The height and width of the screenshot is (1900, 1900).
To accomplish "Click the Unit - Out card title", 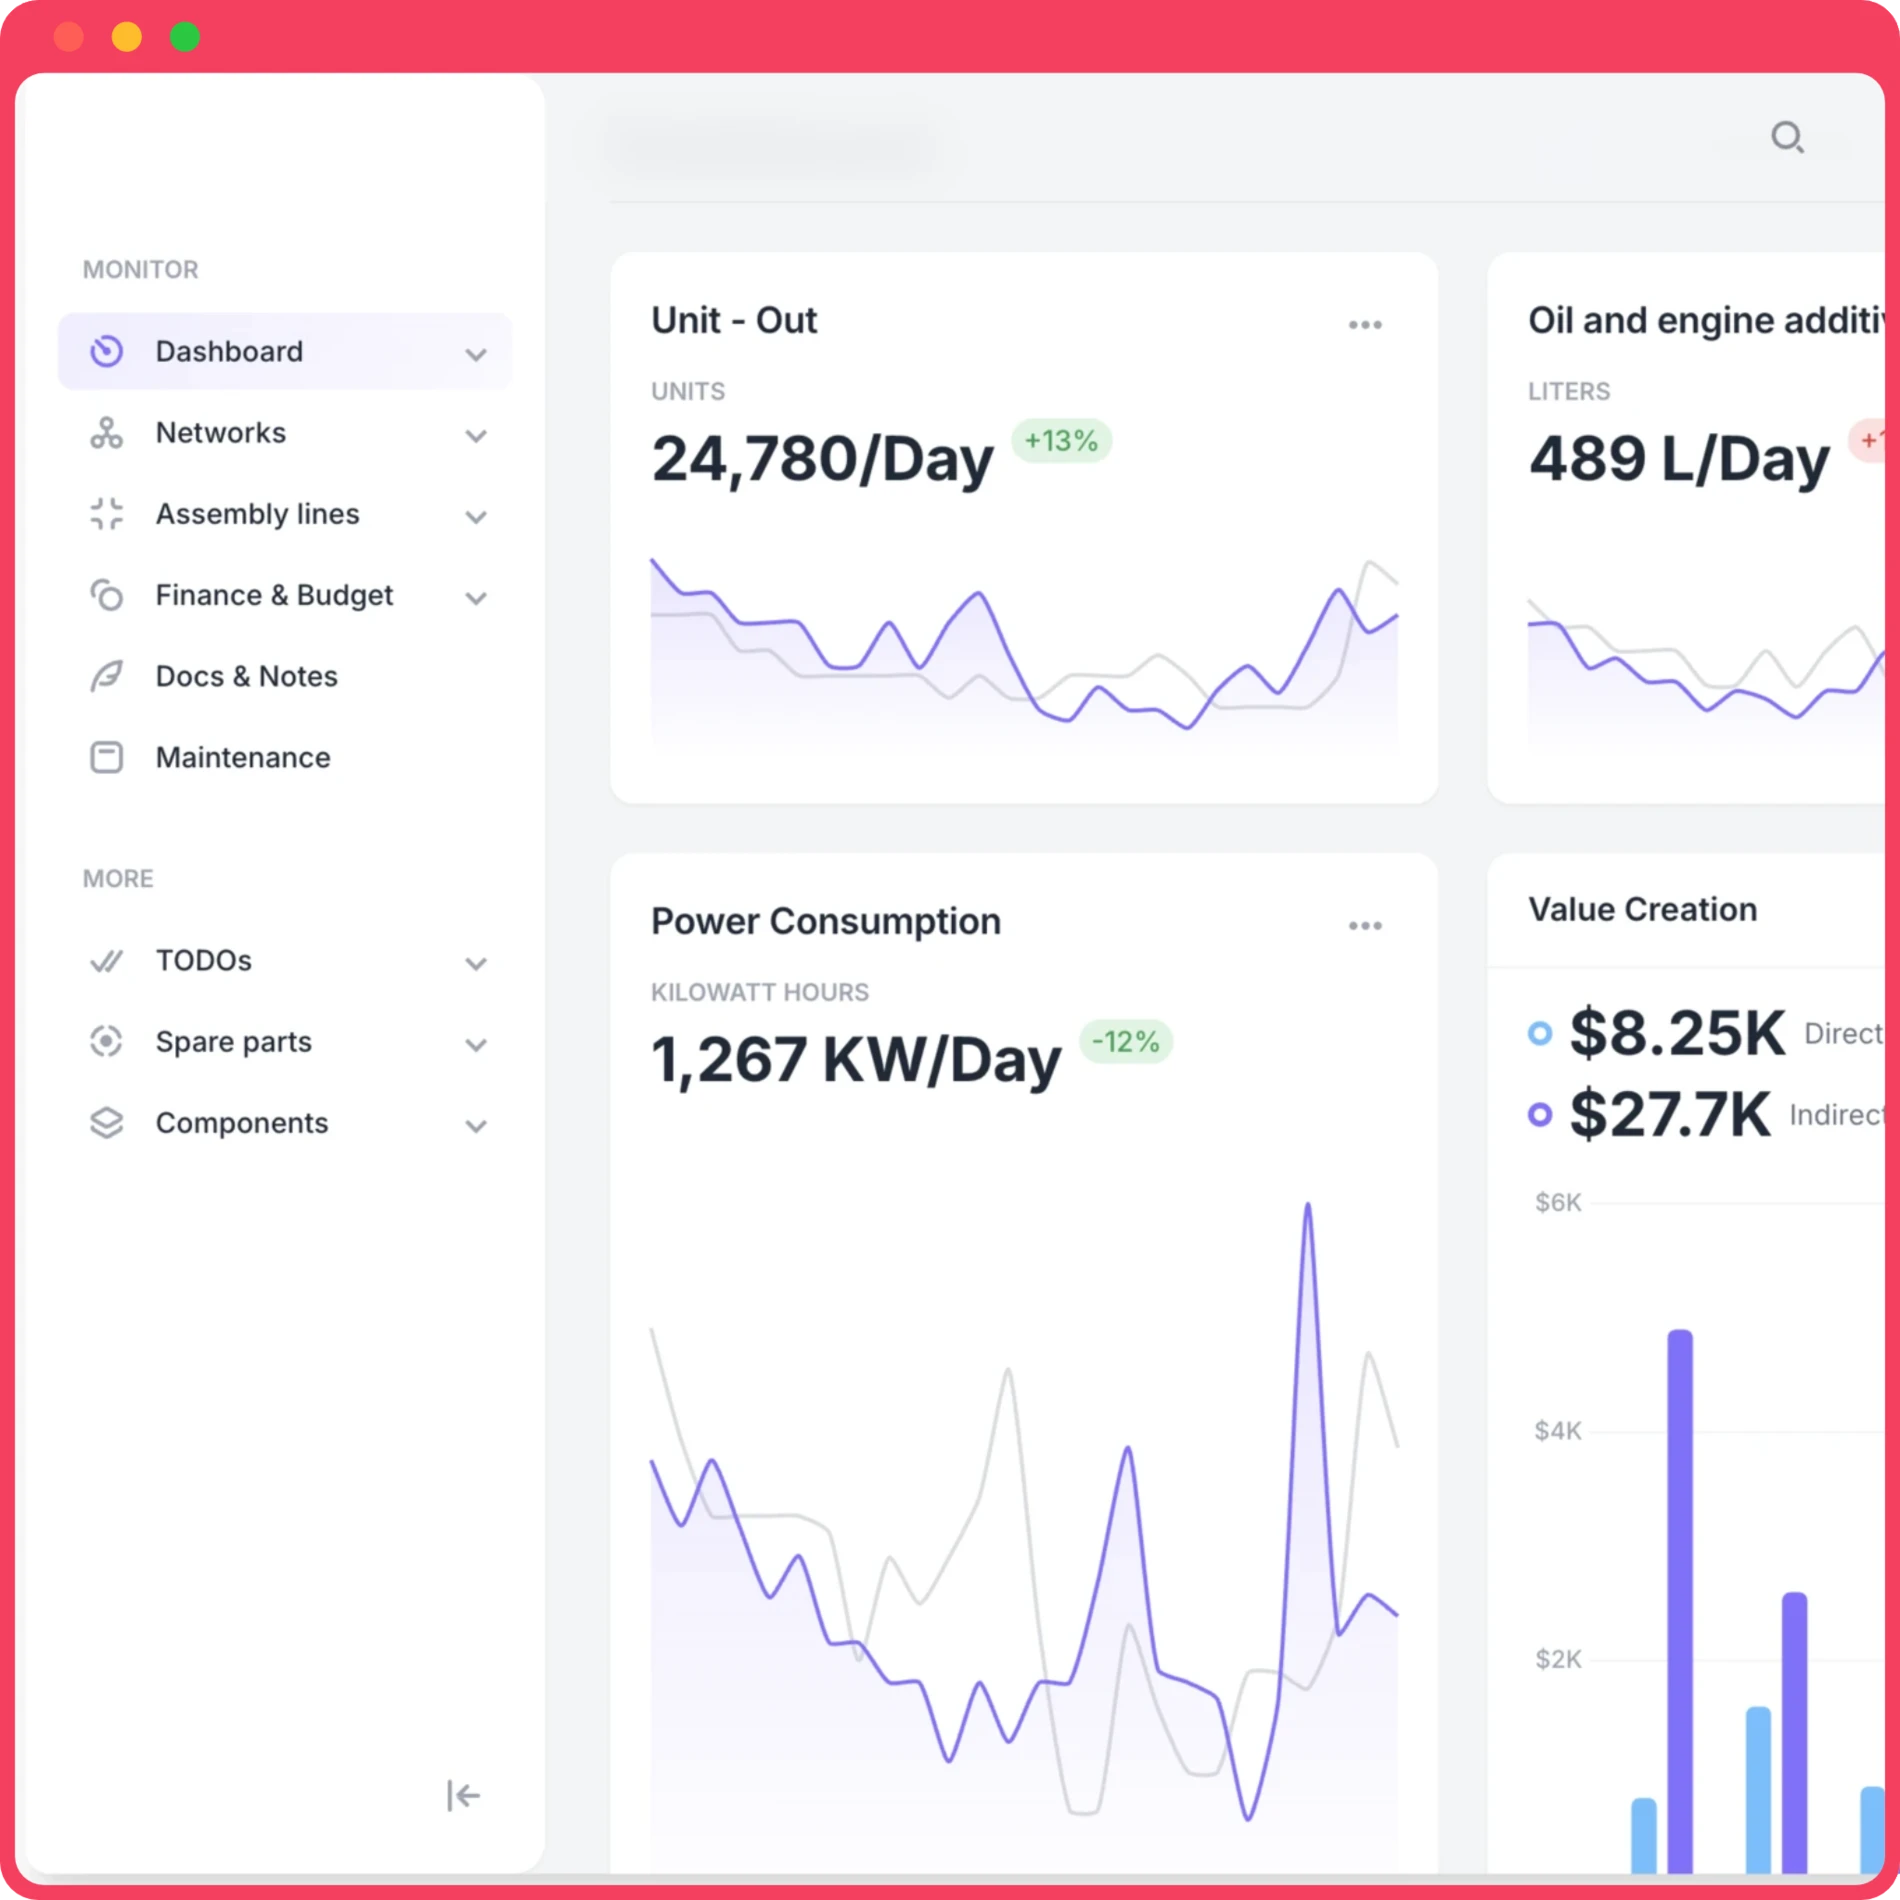I will [734, 320].
